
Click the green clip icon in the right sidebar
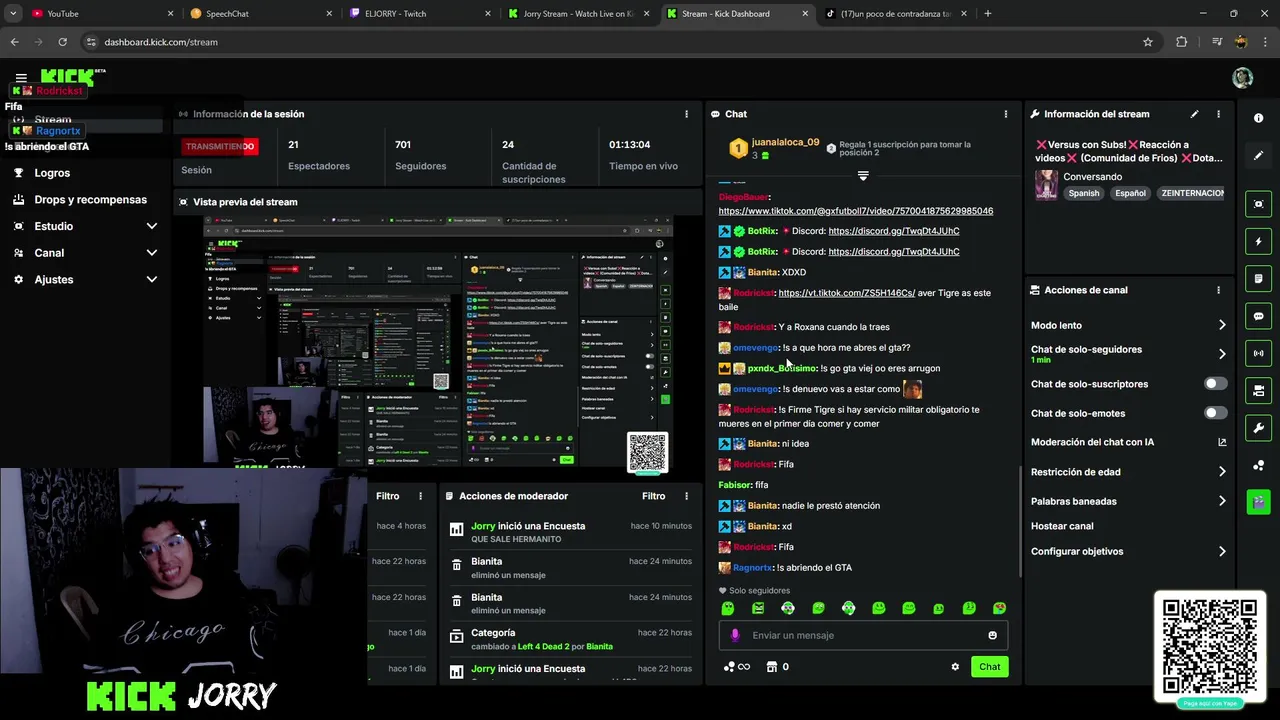(x=1258, y=501)
